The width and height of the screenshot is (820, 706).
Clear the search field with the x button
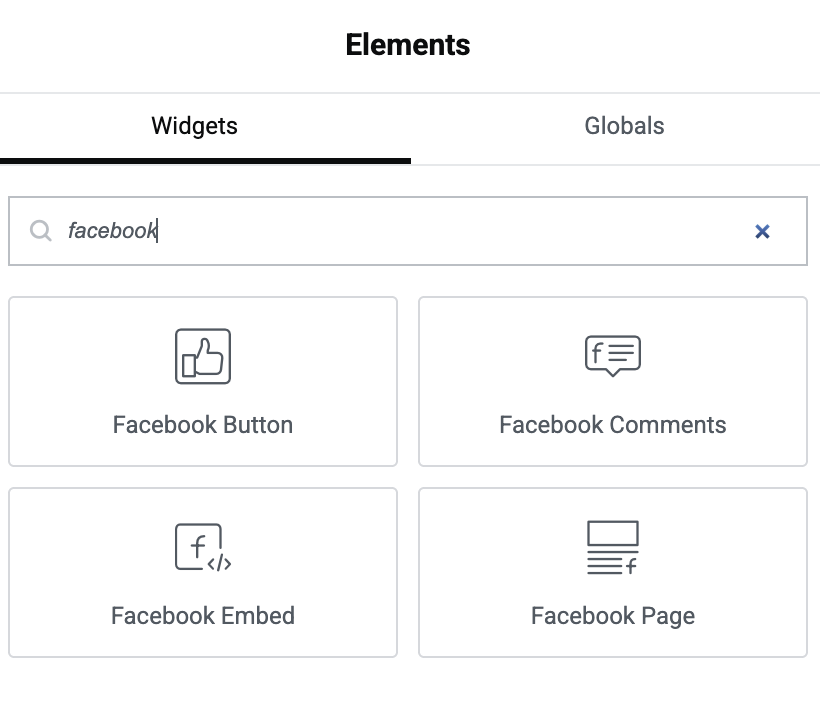pyautogui.click(x=763, y=231)
